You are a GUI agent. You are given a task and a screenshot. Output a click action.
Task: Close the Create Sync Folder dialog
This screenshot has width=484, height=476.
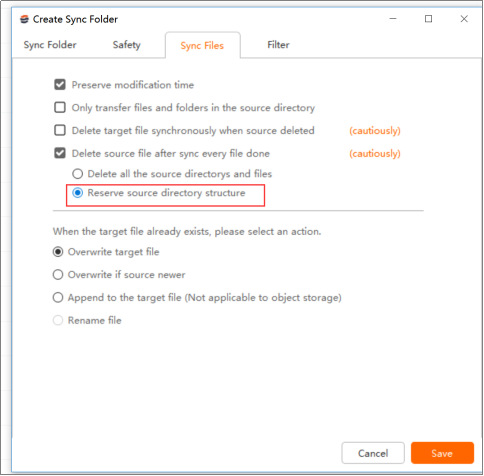(464, 19)
